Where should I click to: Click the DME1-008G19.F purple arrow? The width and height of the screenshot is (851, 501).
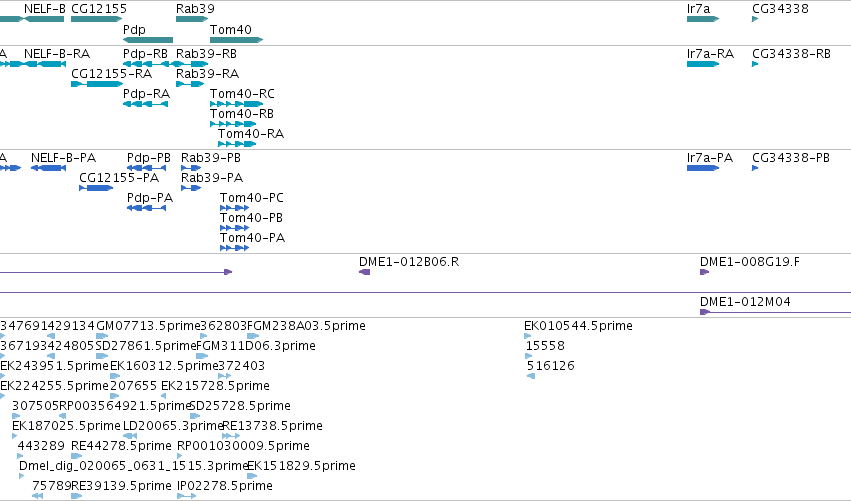(x=704, y=272)
